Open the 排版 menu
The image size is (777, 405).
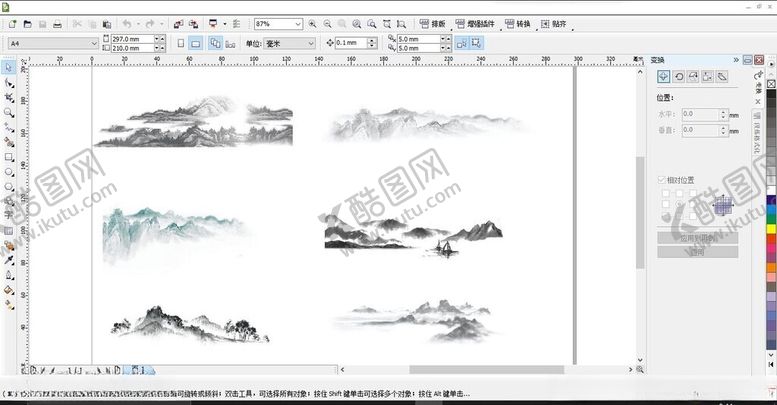(x=431, y=23)
